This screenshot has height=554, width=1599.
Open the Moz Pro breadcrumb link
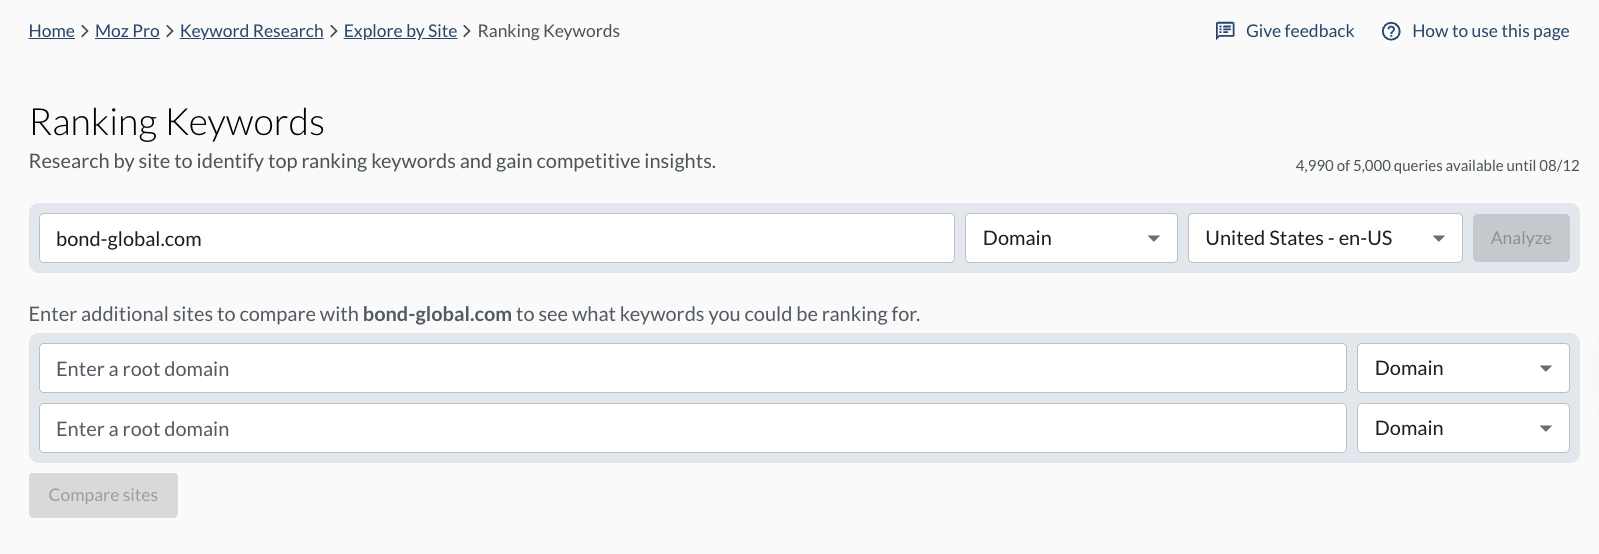point(127,31)
